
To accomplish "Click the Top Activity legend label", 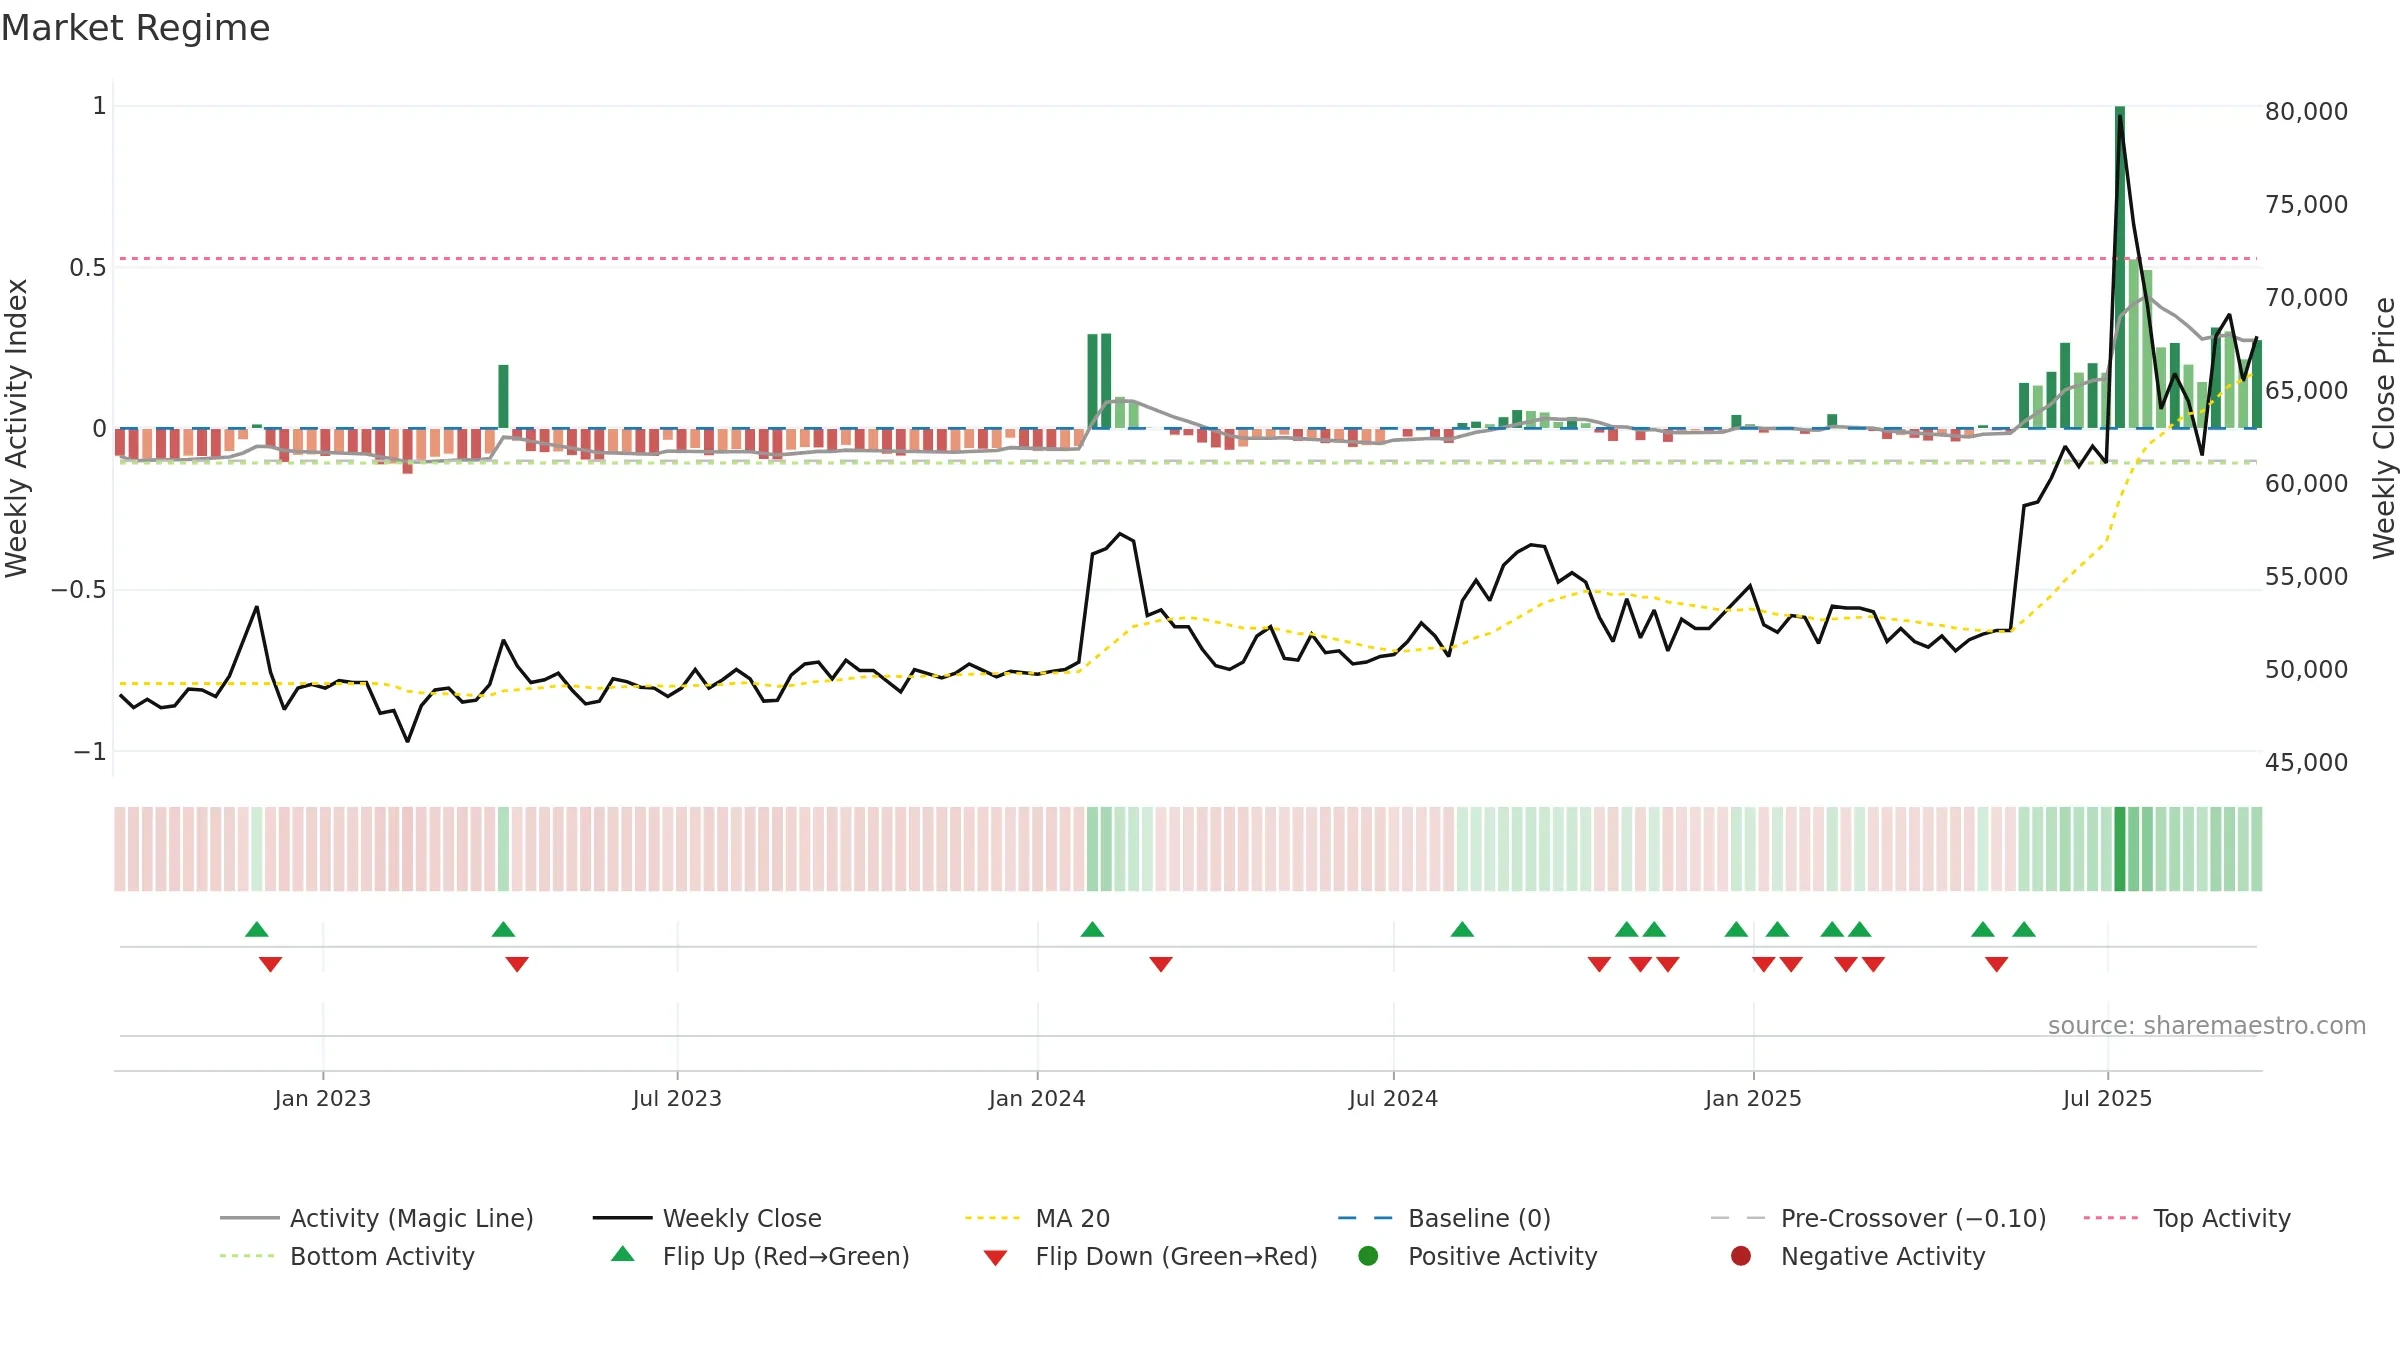I will 2221,1218.
